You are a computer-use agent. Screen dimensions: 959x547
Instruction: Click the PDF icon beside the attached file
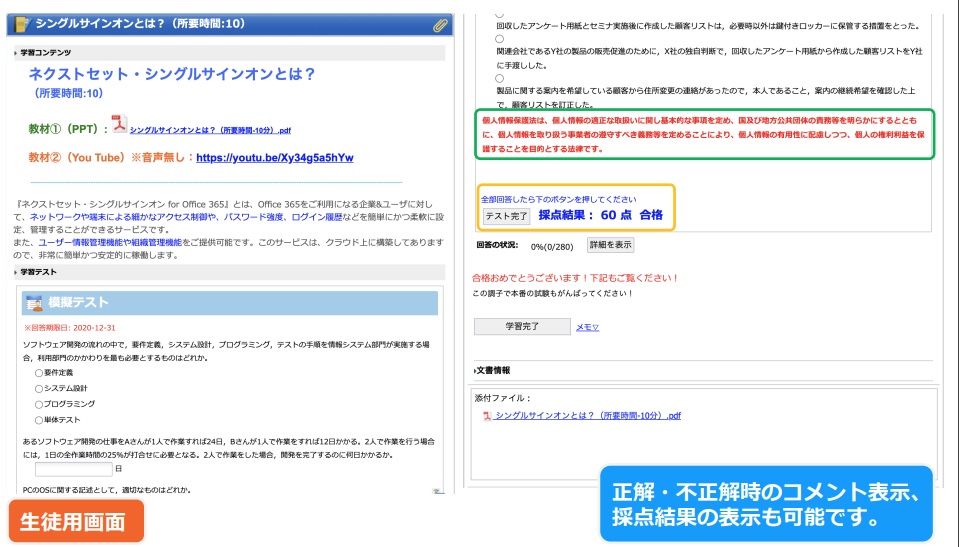(487, 416)
